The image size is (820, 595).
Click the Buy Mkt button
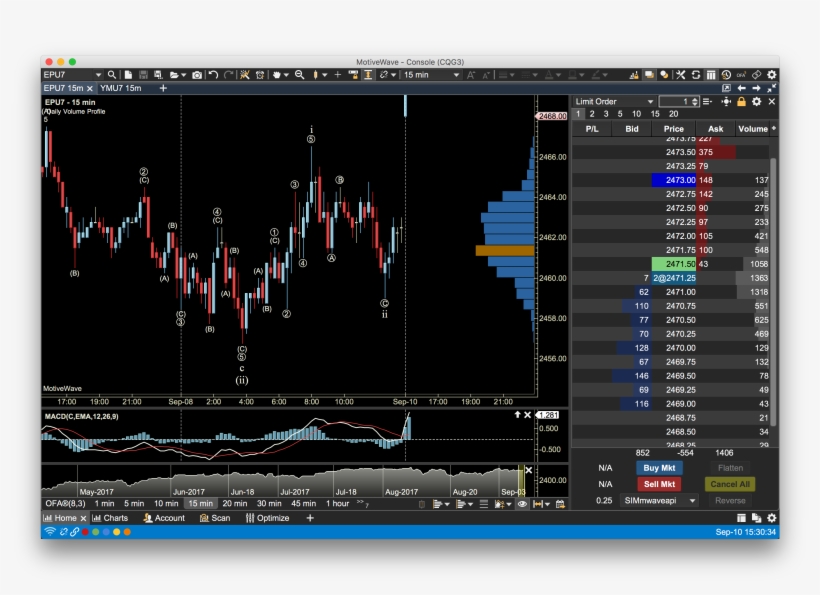tap(659, 467)
